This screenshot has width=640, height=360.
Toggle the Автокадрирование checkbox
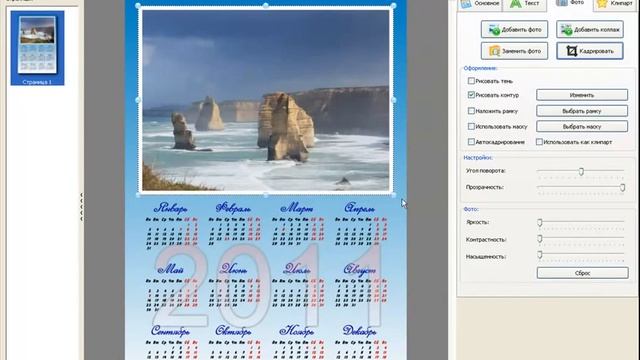(471, 142)
